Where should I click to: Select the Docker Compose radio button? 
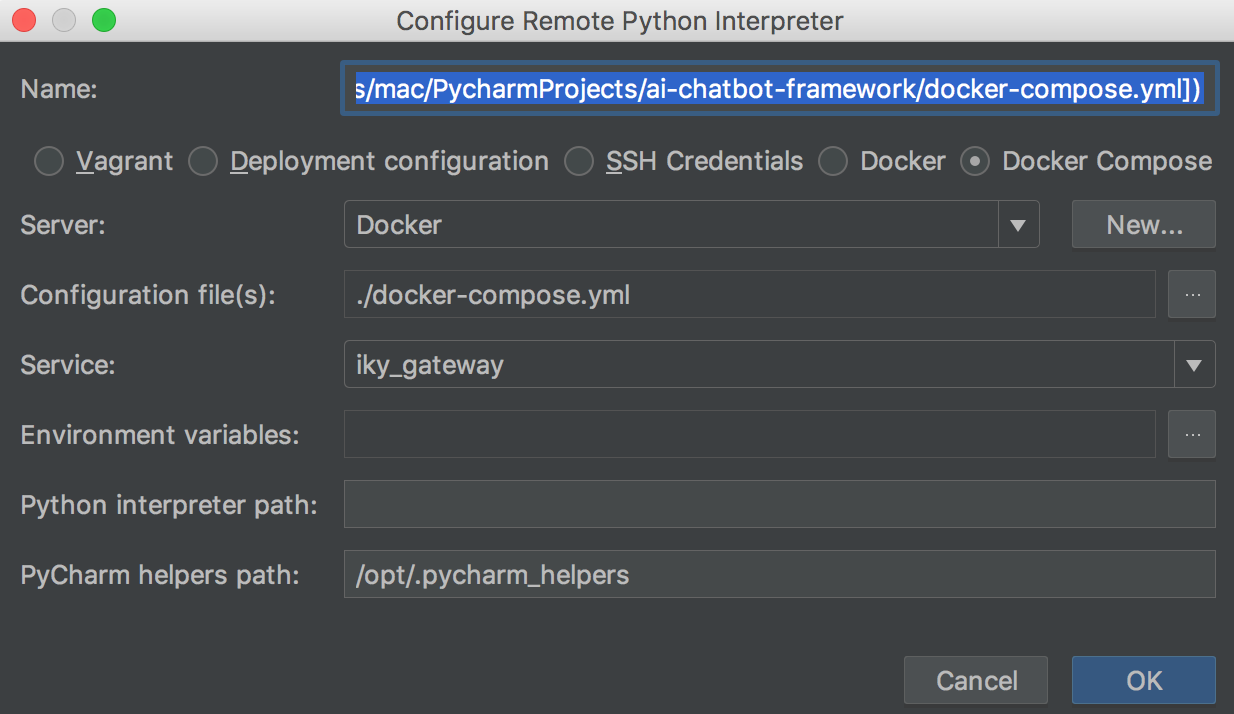pos(975,162)
